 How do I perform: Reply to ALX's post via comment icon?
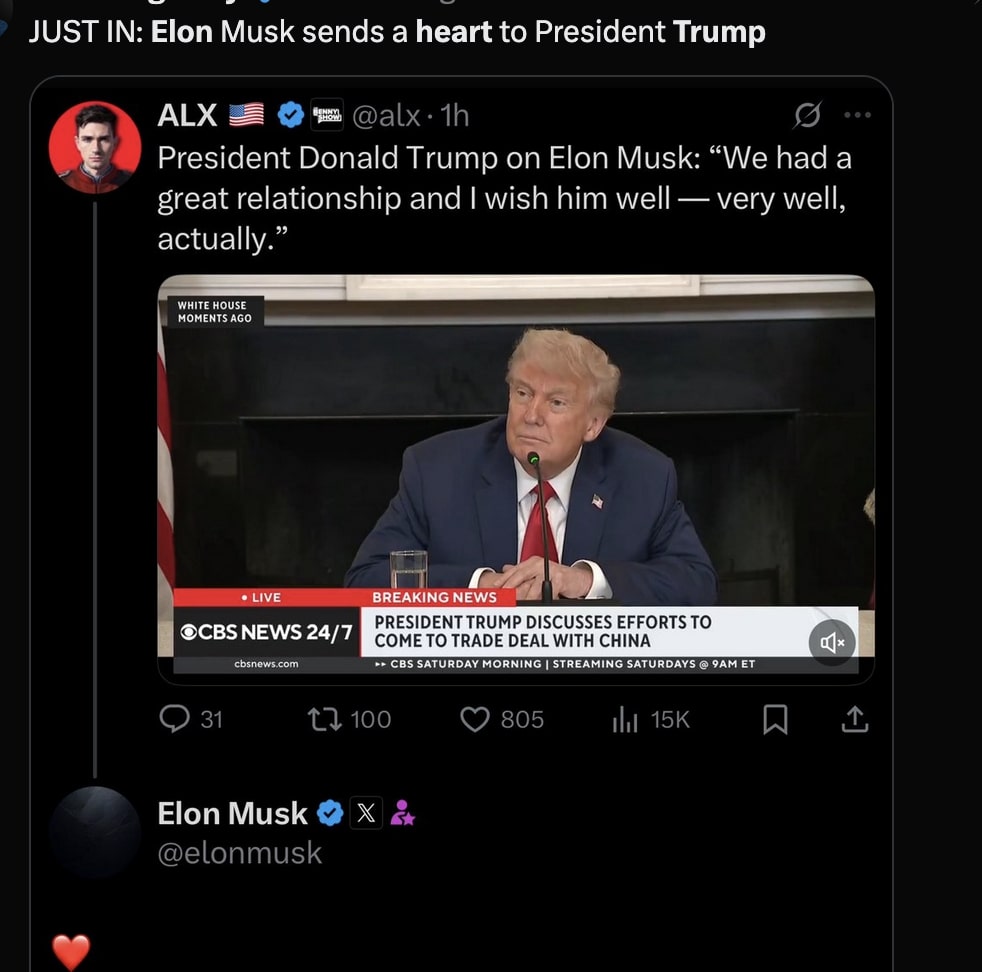tap(175, 719)
